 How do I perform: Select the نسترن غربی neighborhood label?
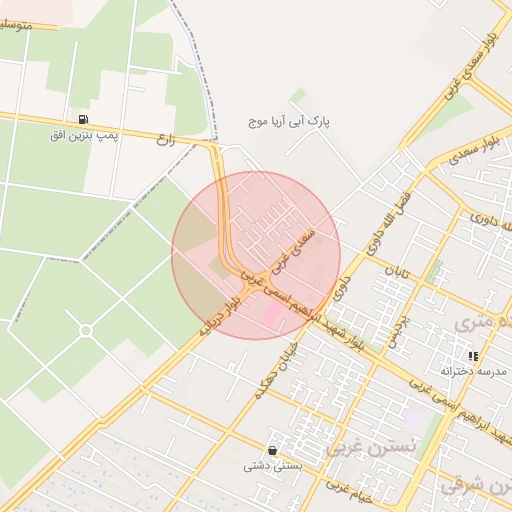pyautogui.click(x=371, y=447)
